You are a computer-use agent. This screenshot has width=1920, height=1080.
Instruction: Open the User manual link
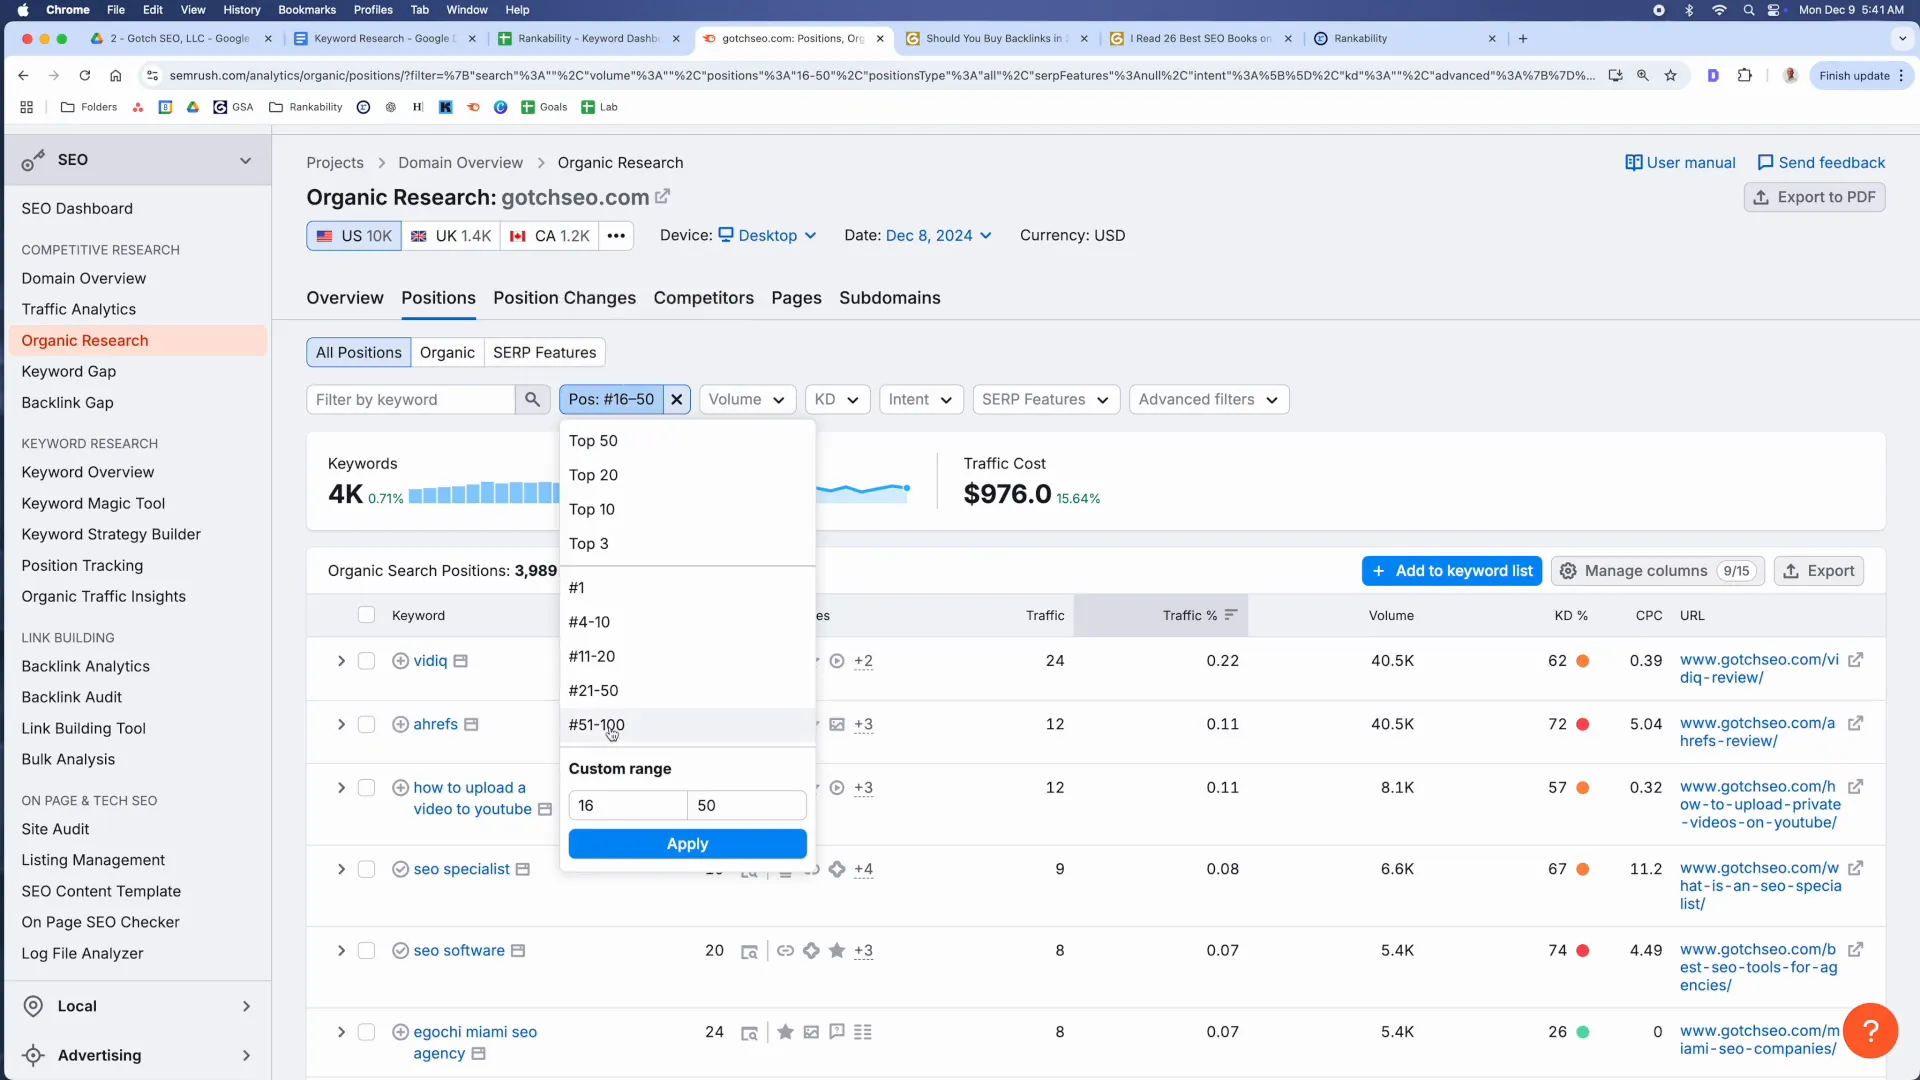1680,163
